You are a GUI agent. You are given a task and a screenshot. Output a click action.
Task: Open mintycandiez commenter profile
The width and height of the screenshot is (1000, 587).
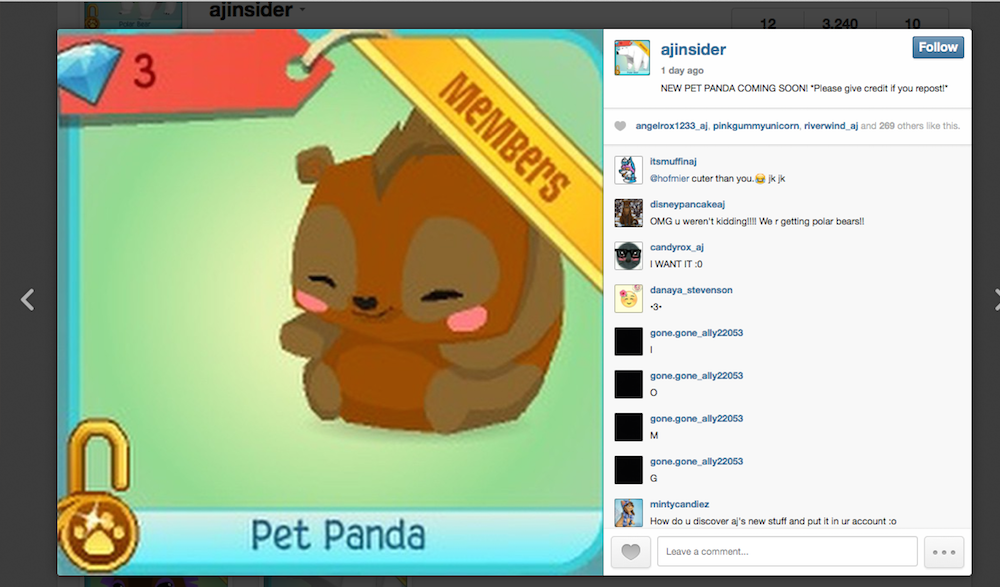click(679, 504)
